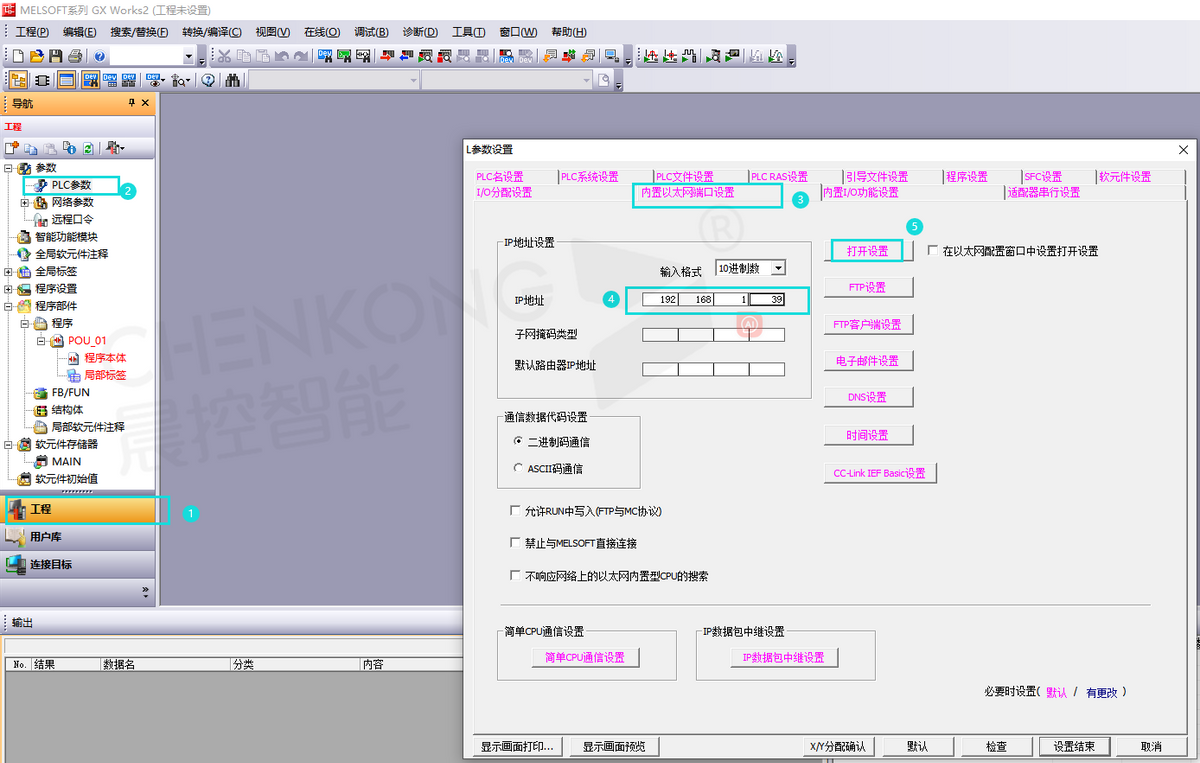Click the binoculars search icon
The image size is (1200, 763).
tap(232, 81)
